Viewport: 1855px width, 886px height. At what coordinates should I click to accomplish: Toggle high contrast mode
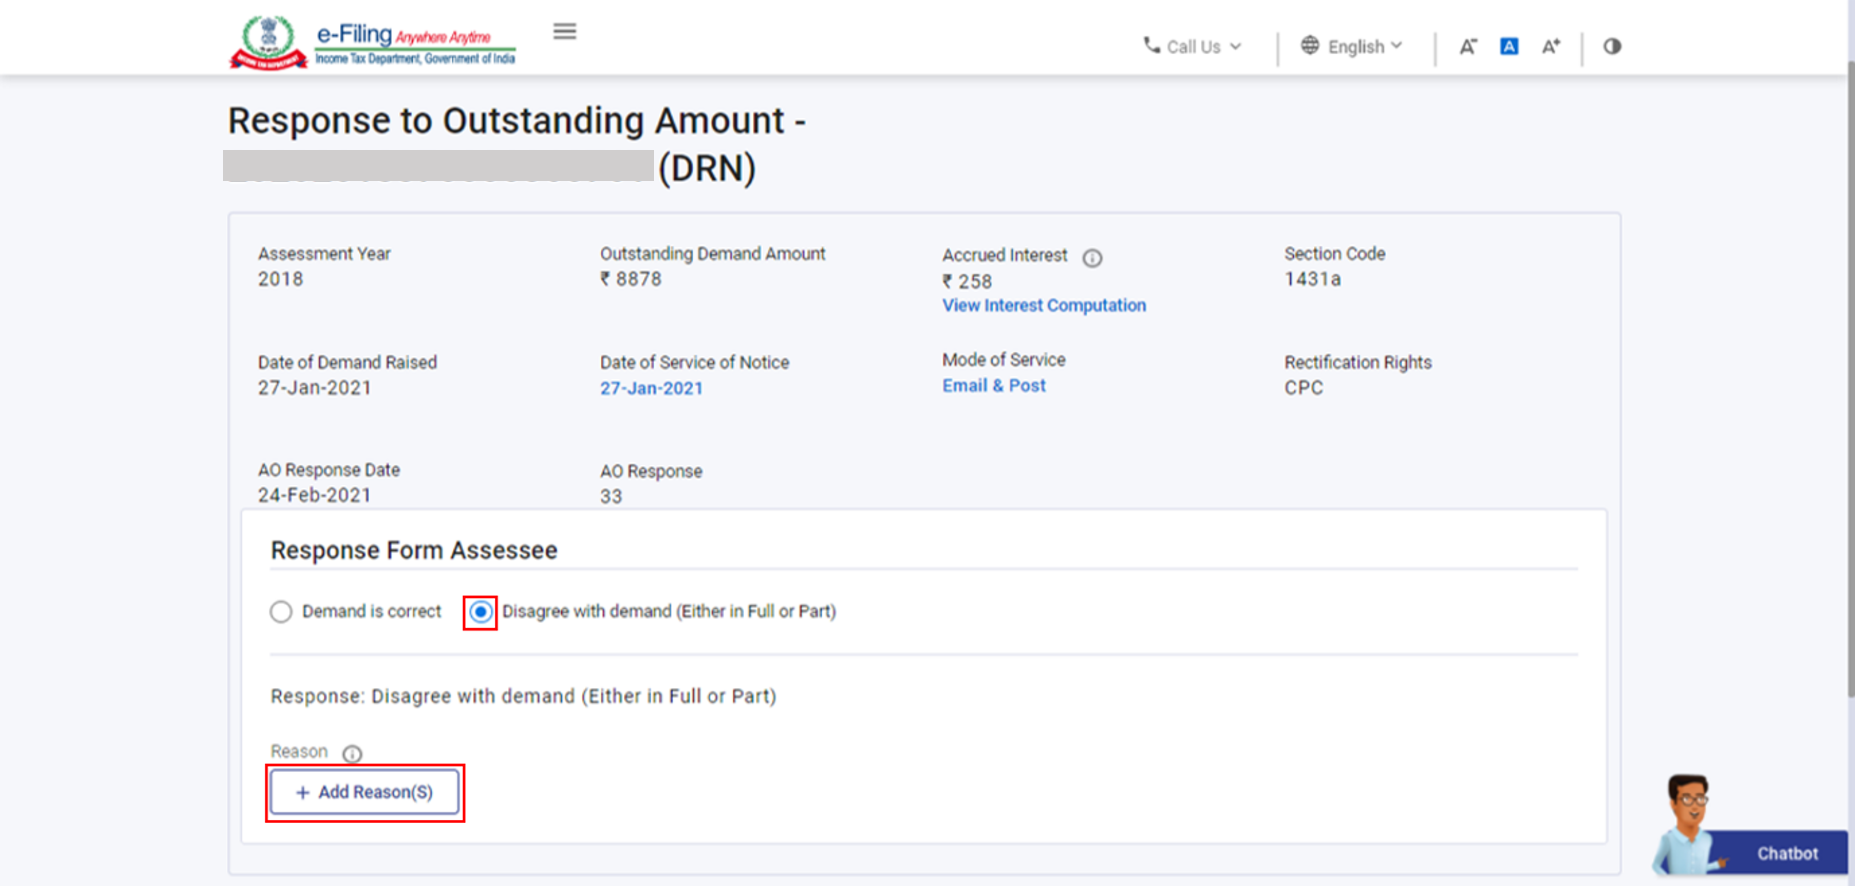1612,47
